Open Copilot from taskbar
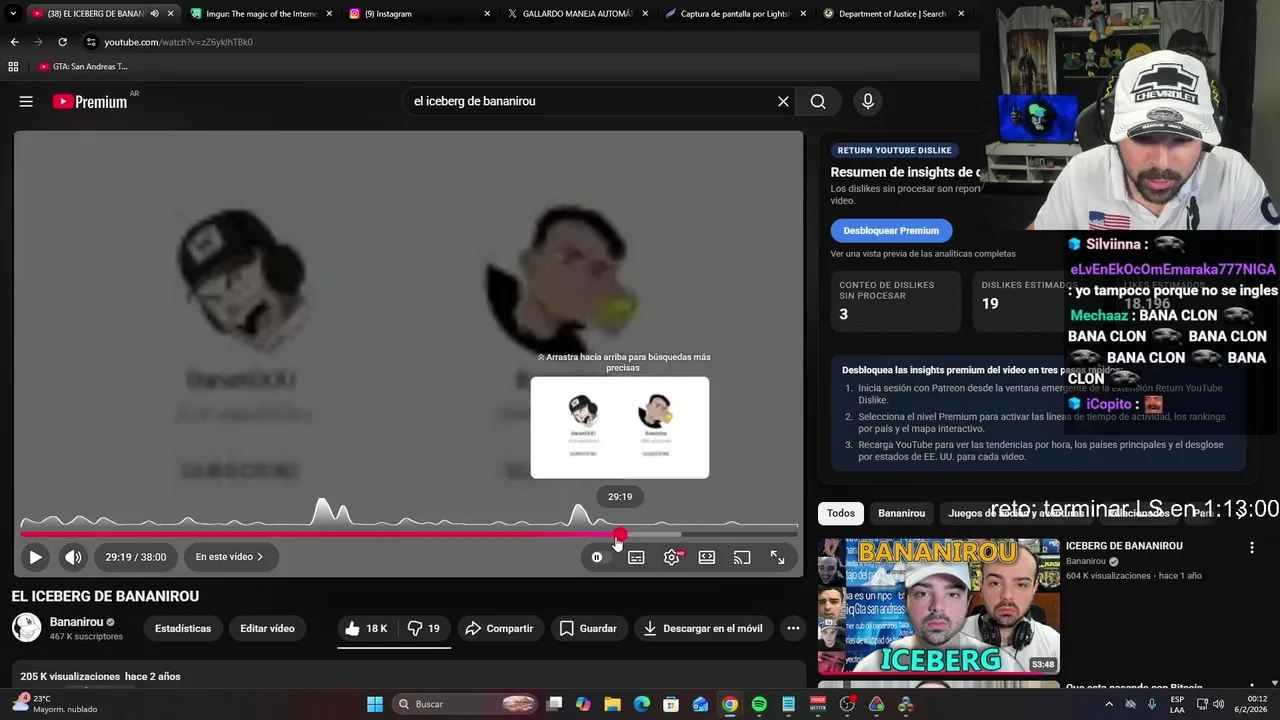1280x720 pixels. 583,704
